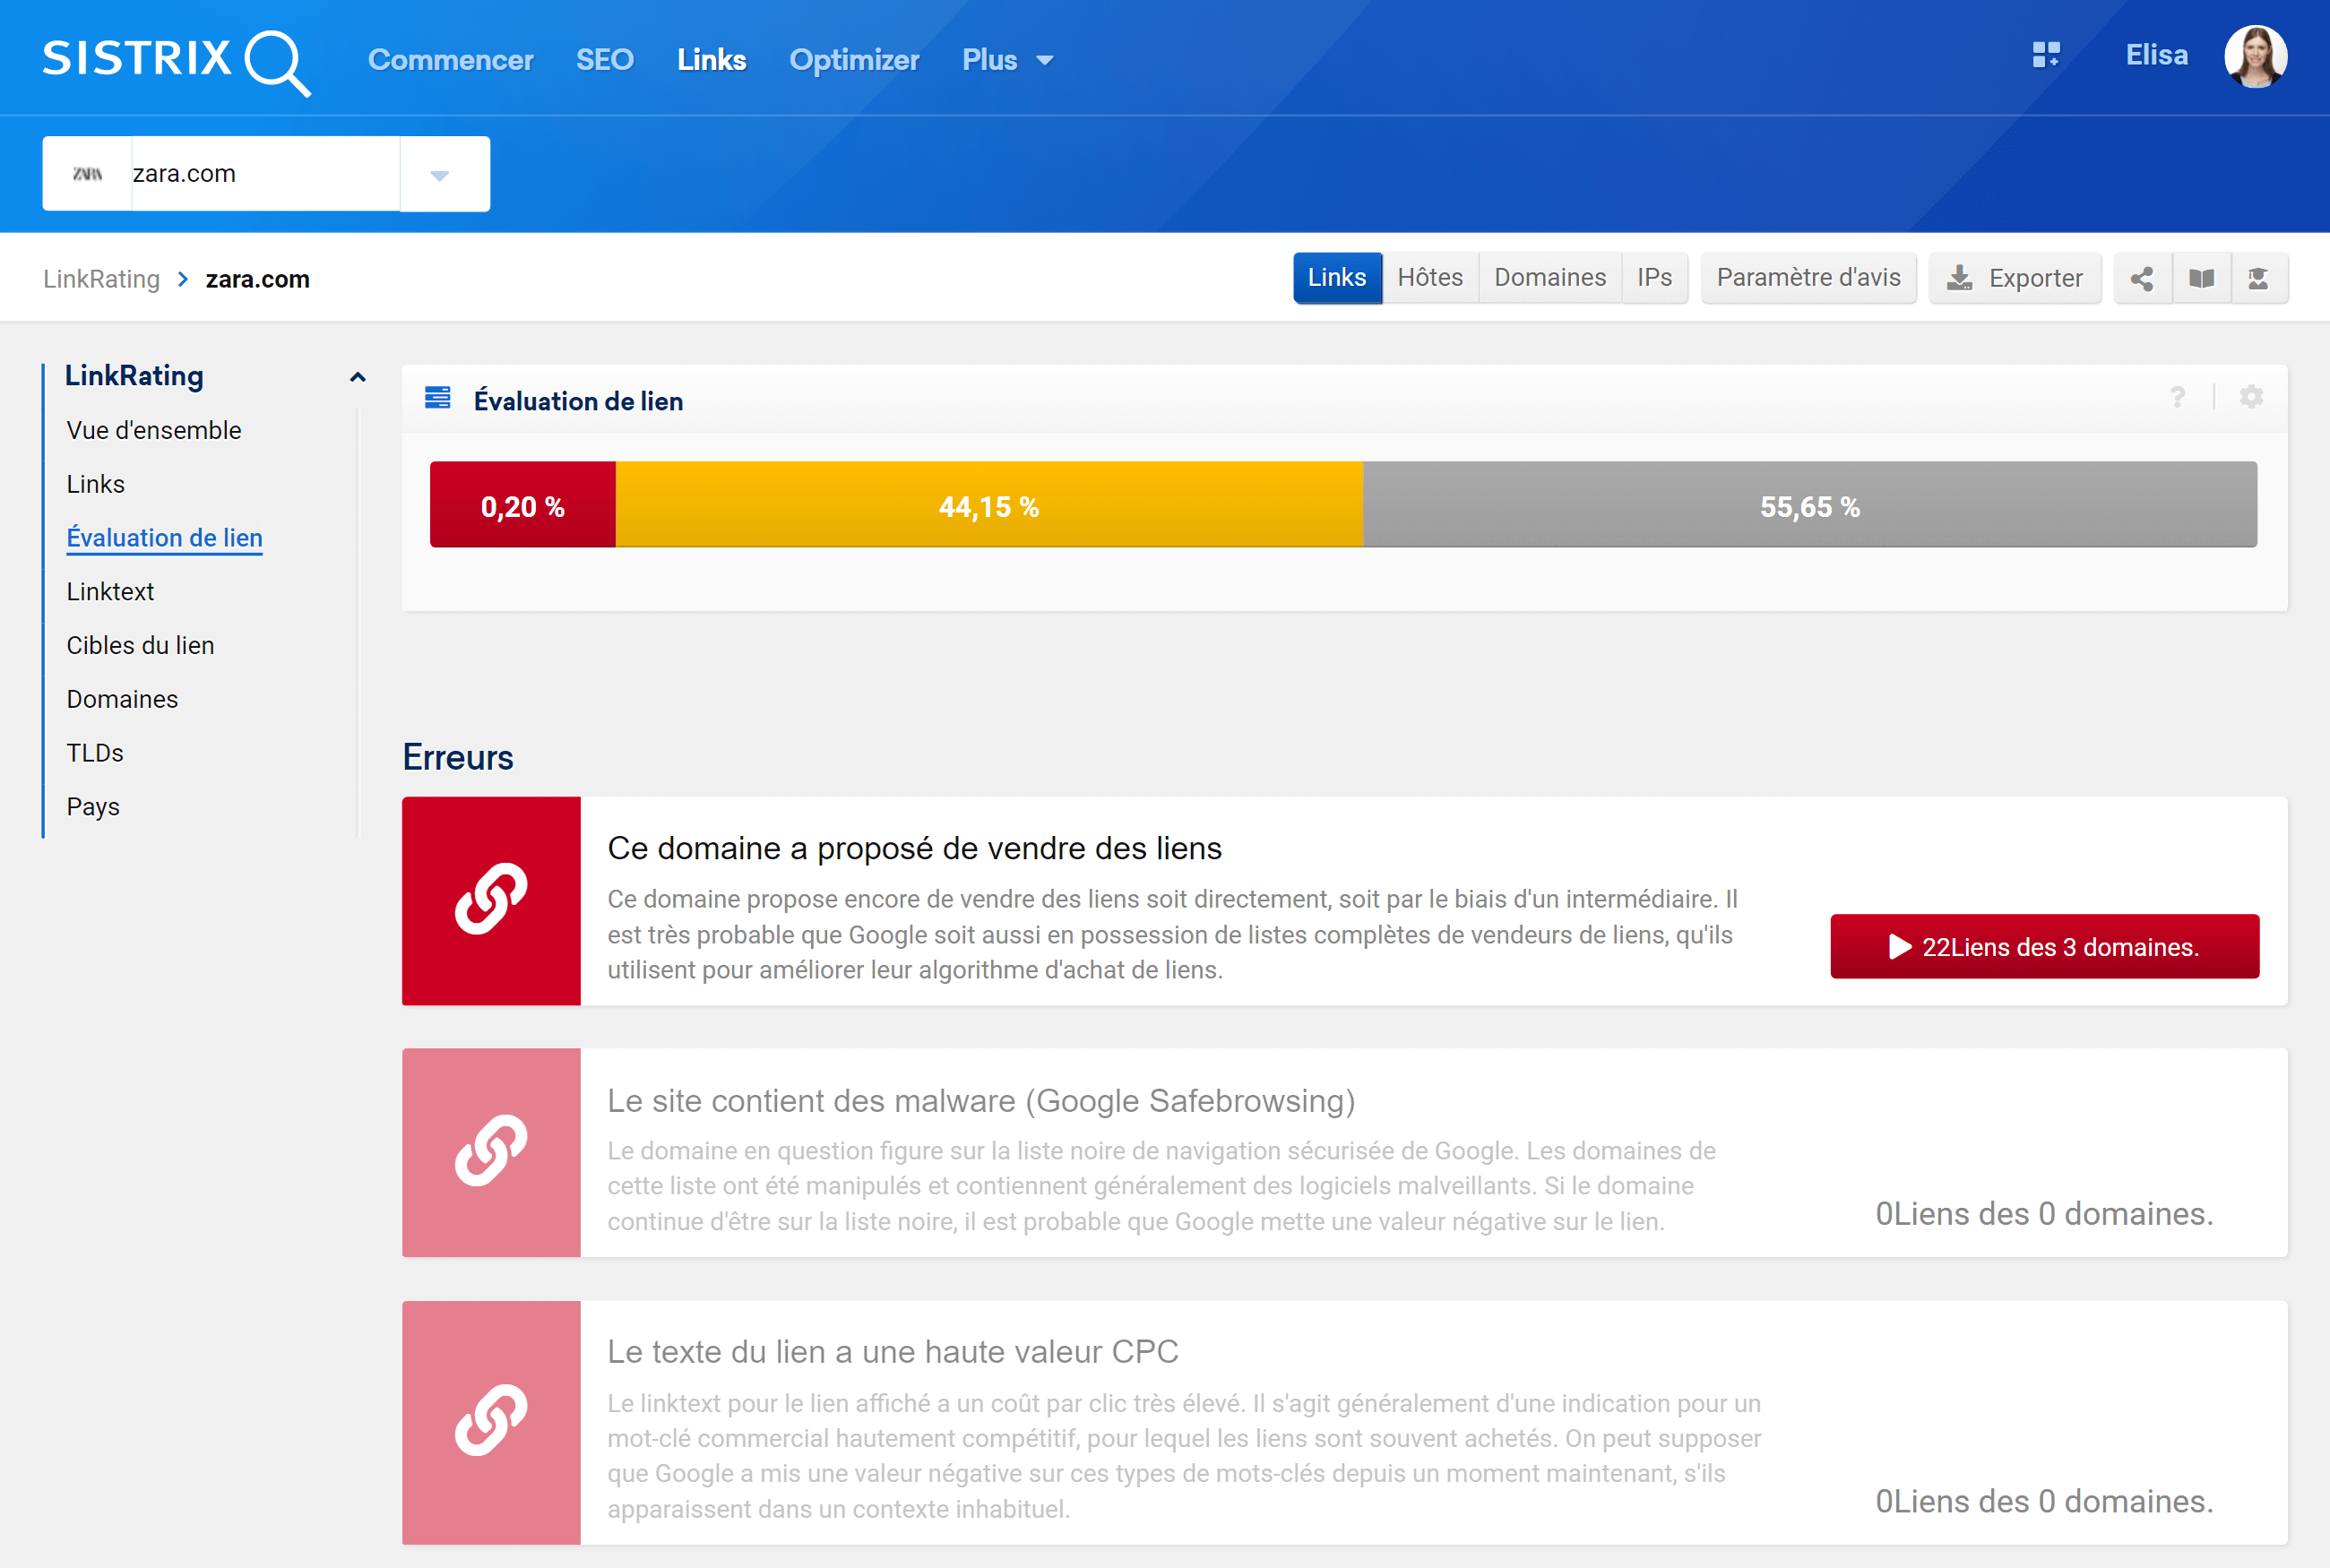Image resolution: width=2330 pixels, height=1568 pixels.
Task: Open 22Liens des 3 domaines
Action: click(x=2044, y=946)
